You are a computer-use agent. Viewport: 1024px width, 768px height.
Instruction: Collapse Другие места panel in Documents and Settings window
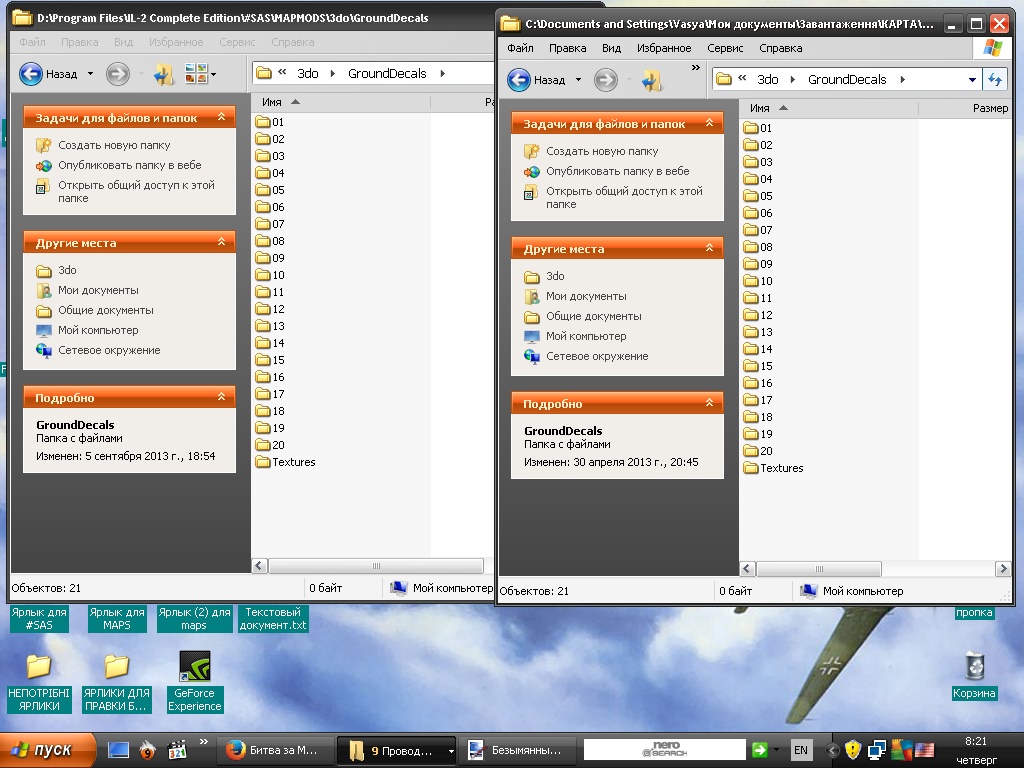pyautogui.click(x=707, y=249)
